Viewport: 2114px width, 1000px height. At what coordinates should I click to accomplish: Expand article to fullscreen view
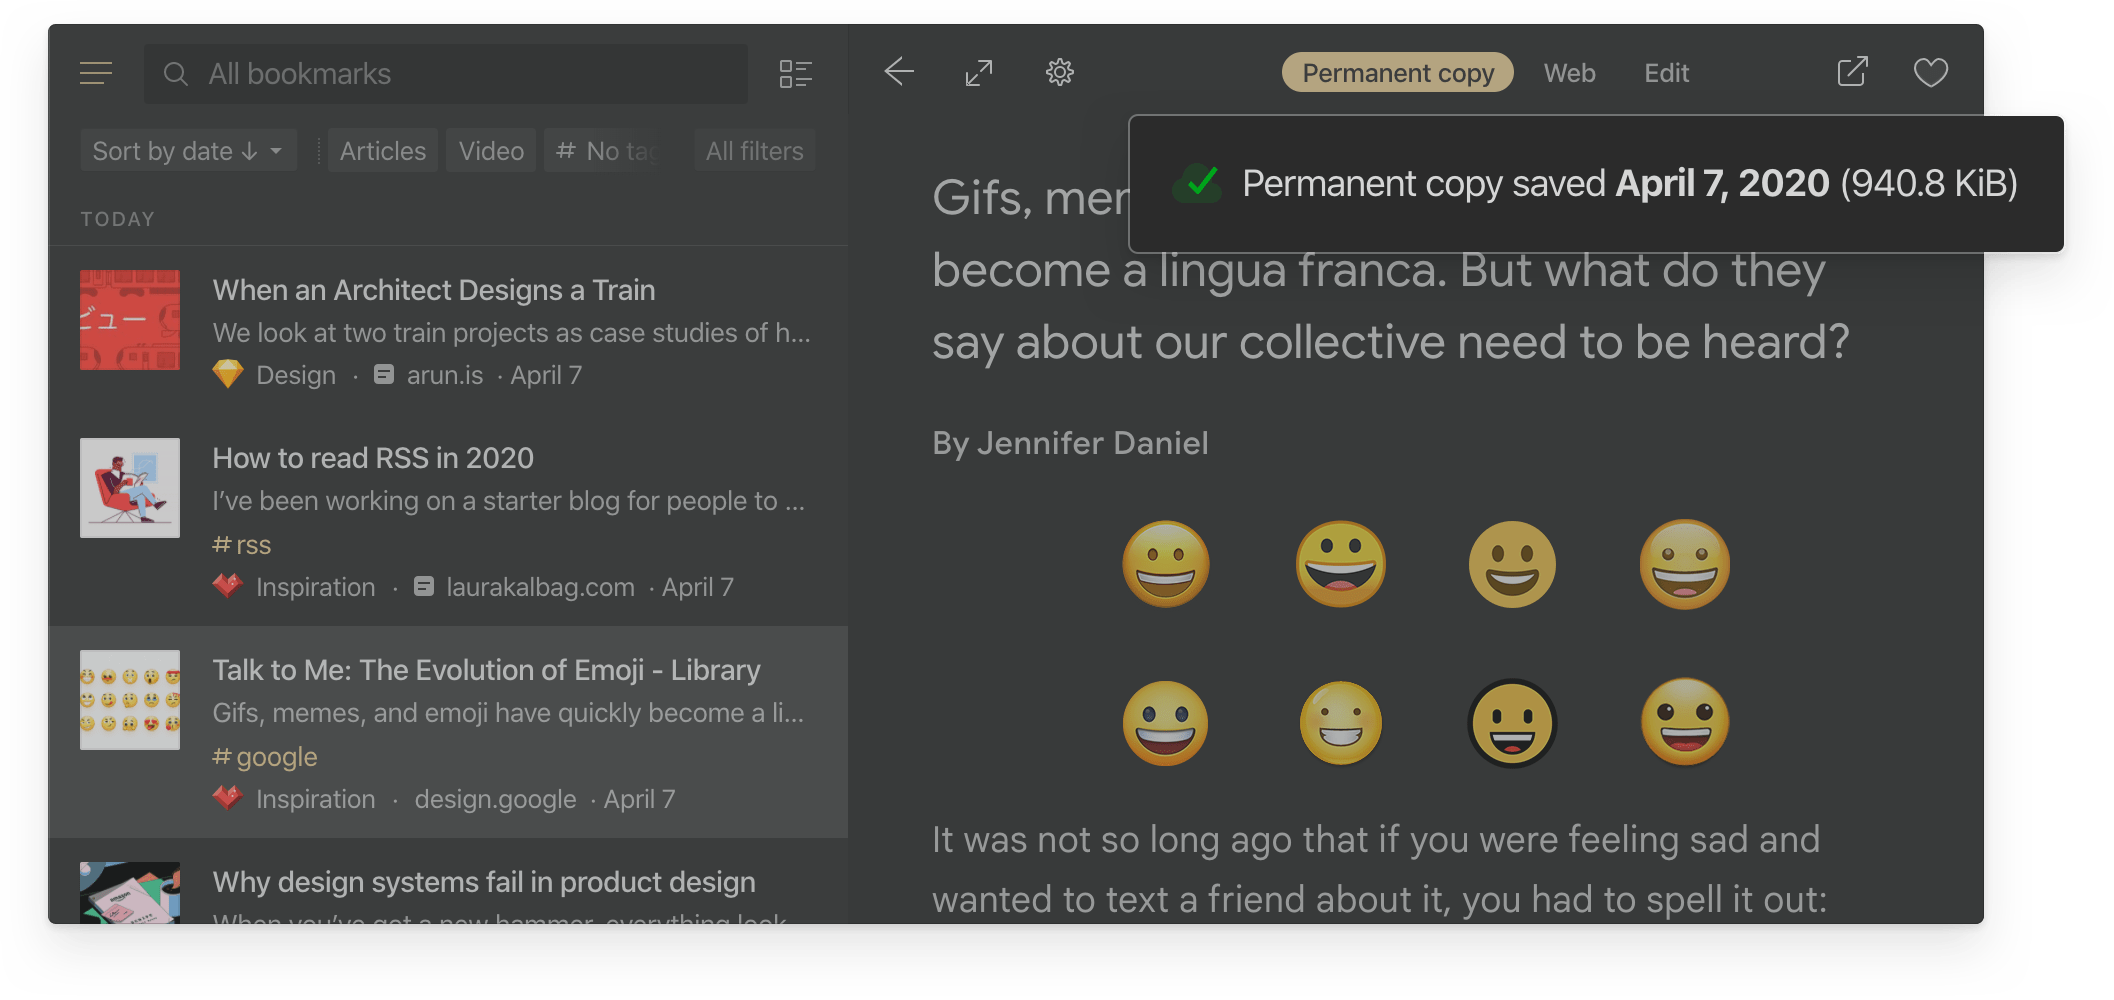click(979, 73)
